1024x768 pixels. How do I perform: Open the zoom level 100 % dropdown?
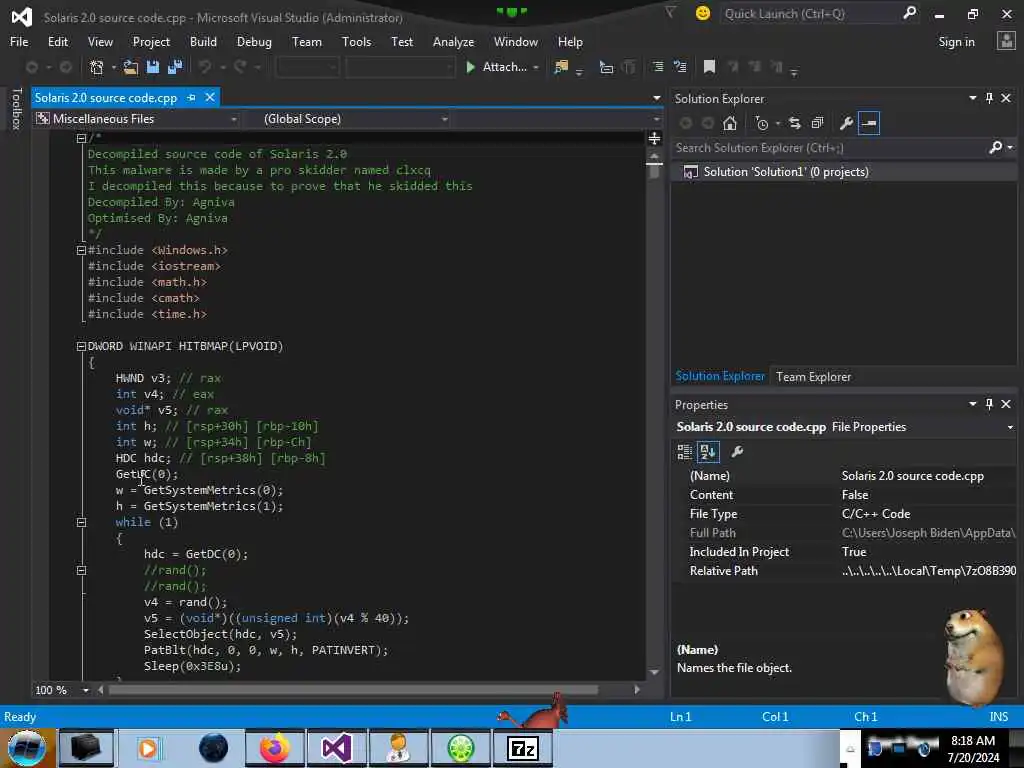click(x=86, y=690)
